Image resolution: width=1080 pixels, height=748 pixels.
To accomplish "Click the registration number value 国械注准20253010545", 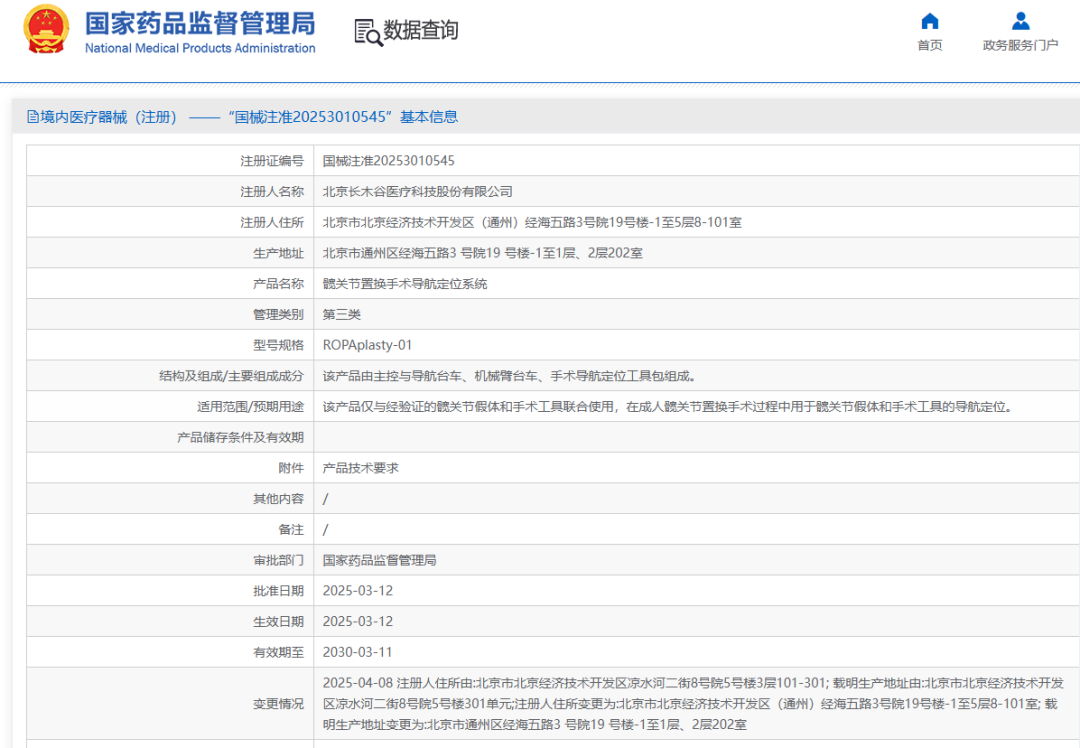I will (388, 161).
